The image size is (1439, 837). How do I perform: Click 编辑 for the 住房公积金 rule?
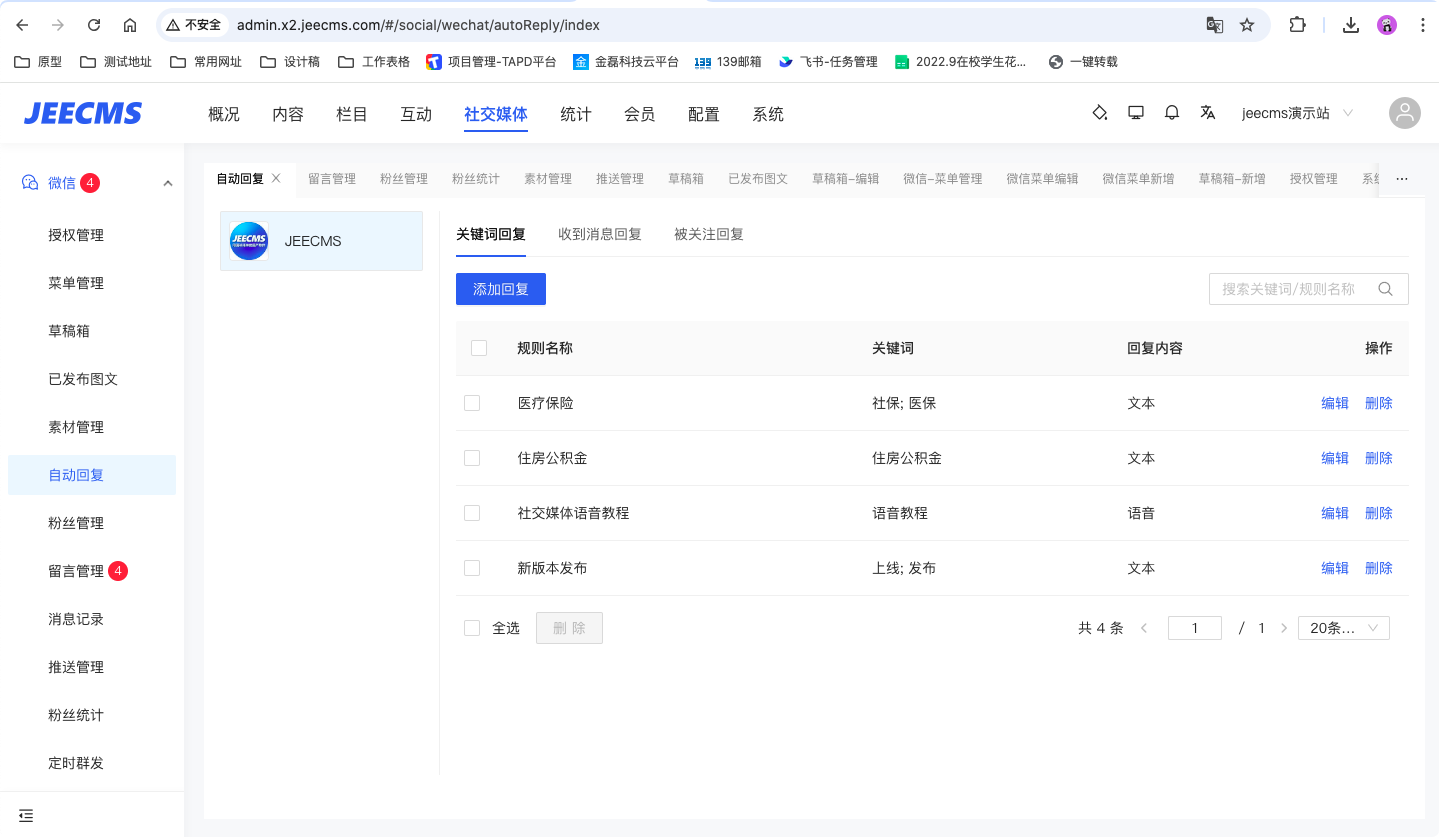[1335, 458]
